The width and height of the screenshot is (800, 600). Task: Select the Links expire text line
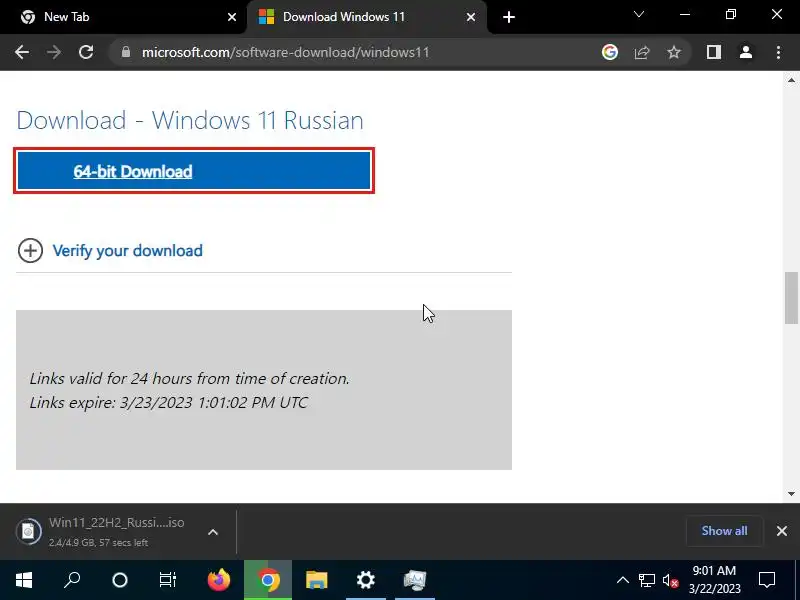[x=169, y=403]
